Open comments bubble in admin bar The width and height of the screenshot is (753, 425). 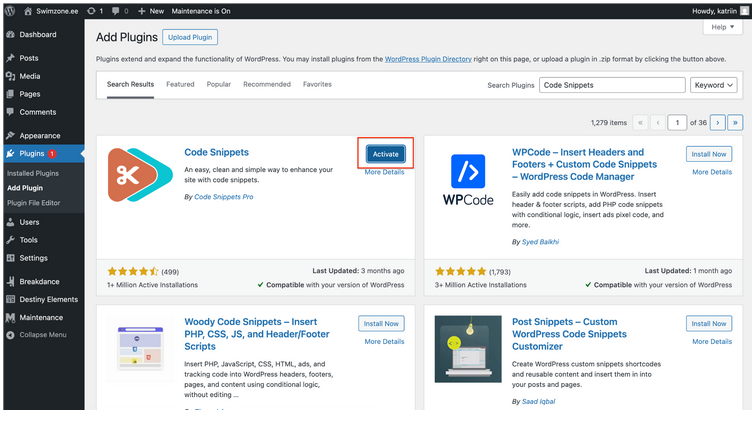pyautogui.click(x=120, y=11)
